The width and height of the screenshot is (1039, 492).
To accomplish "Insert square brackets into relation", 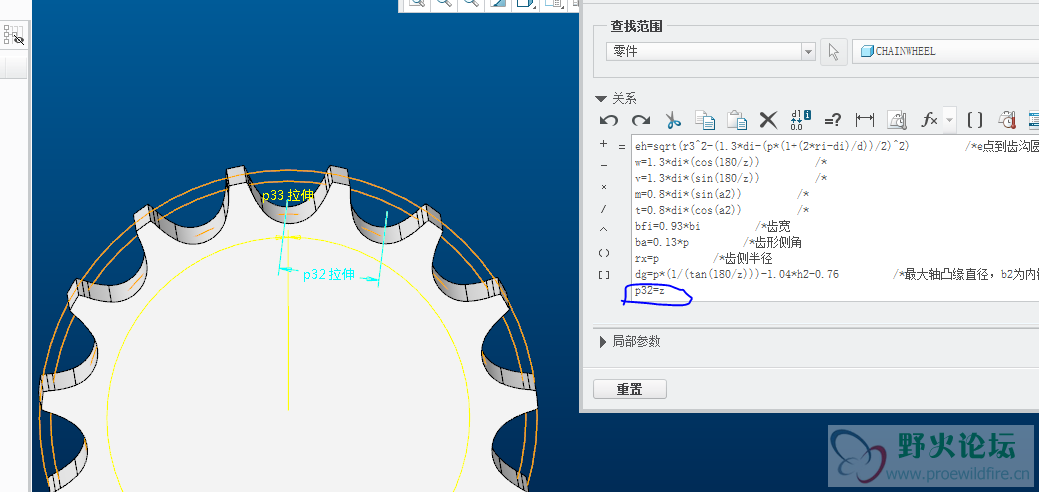I will point(604,275).
